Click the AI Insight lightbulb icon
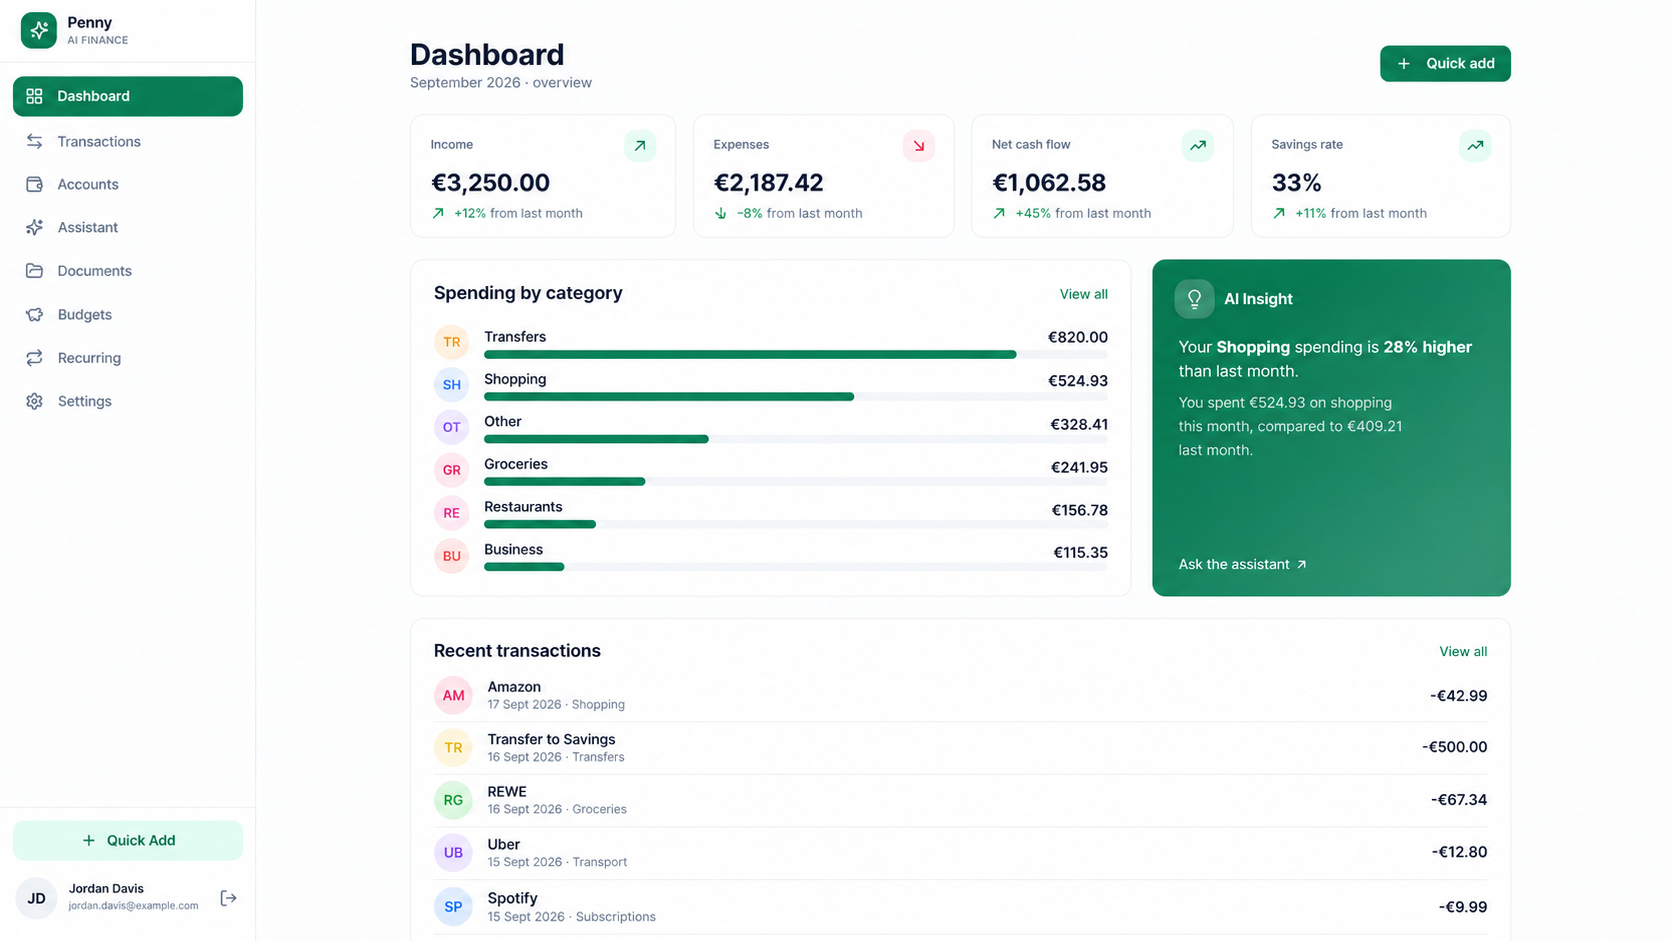This screenshot has height=941, width=1672. (x=1194, y=299)
